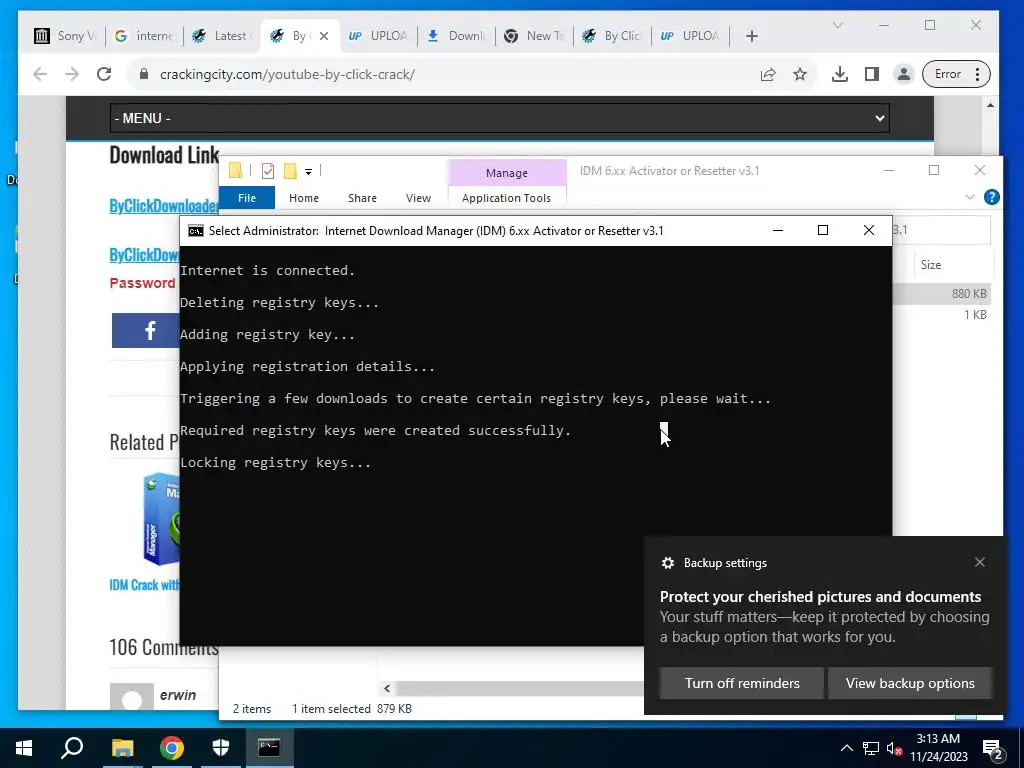Expand the Explorer ribbon chevron

[x=970, y=197]
